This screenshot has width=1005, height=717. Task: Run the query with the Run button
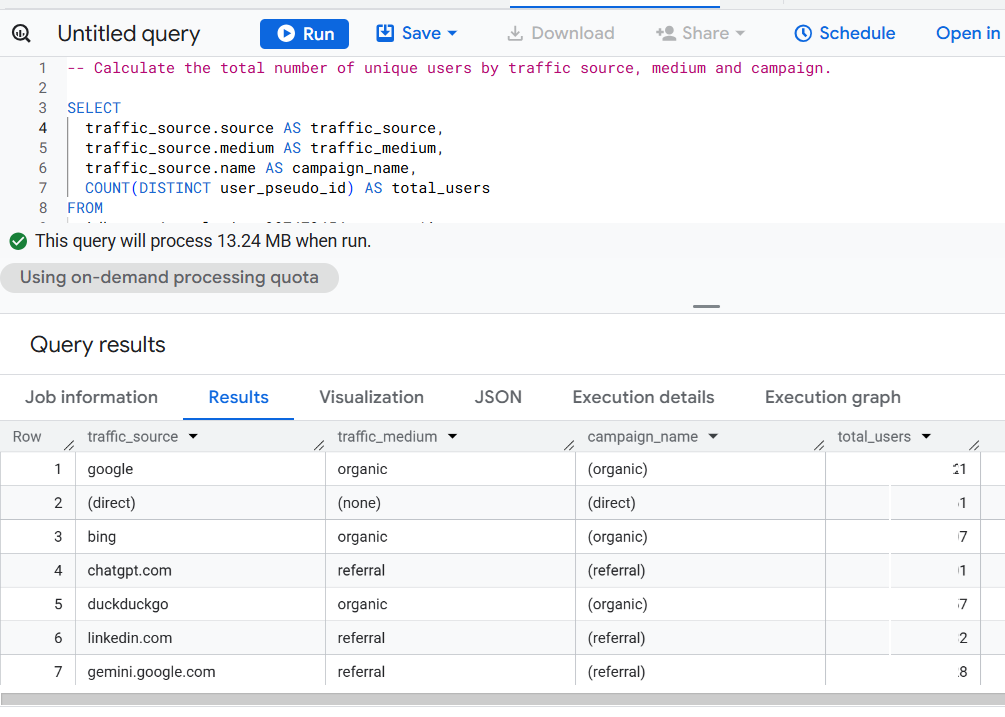click(x=304, y=34)
